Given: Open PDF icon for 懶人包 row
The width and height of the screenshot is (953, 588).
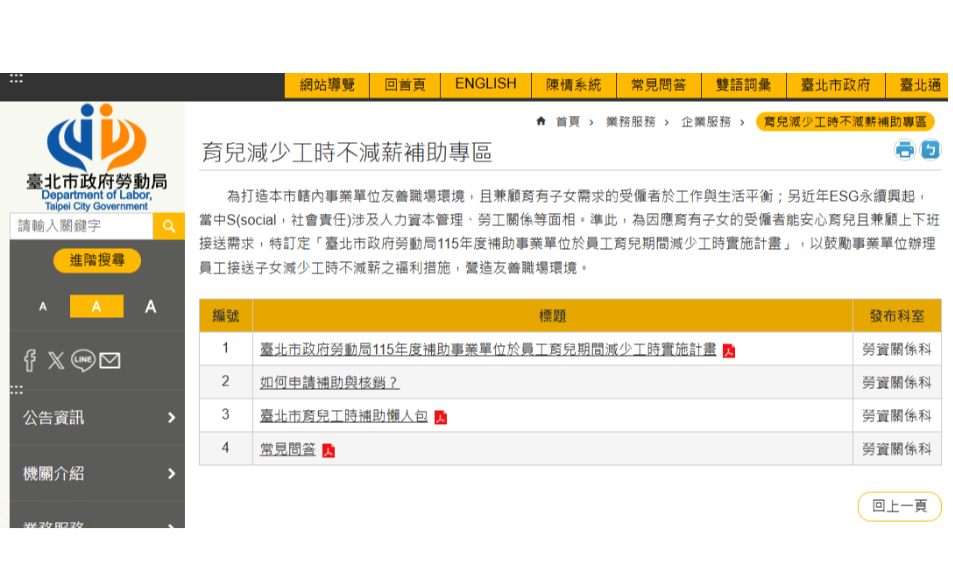Looking at the screenshot, I should [x=441, y=417].
